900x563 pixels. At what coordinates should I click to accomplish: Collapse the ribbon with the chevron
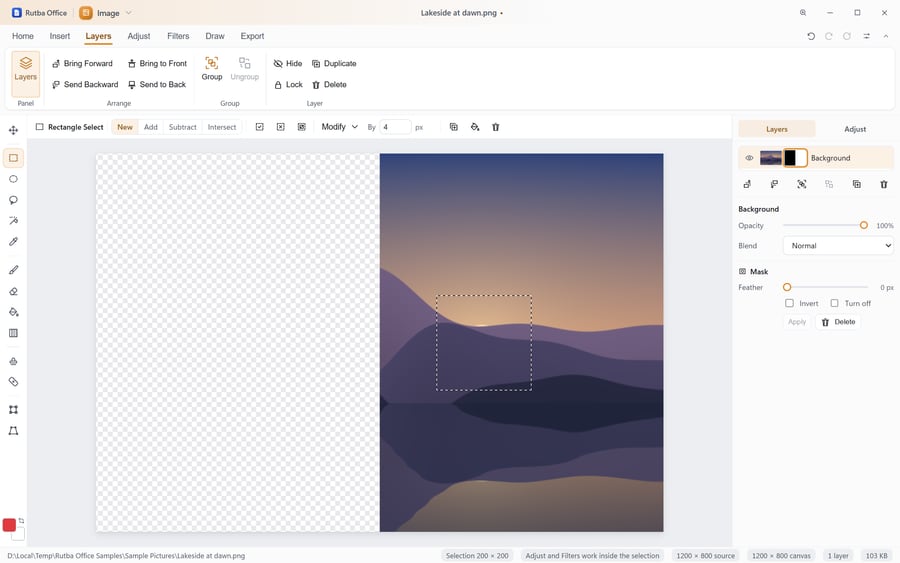[886, 36]
